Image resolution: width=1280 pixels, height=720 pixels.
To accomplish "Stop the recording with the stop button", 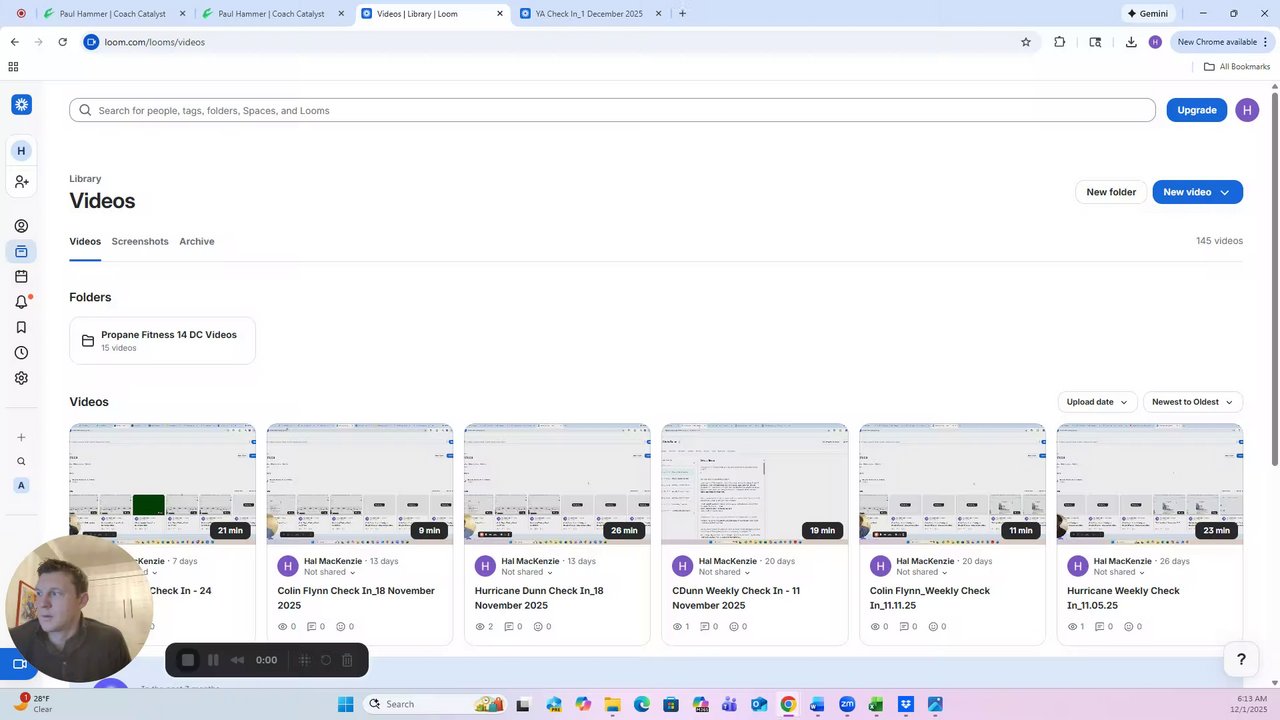I will 187,660.
